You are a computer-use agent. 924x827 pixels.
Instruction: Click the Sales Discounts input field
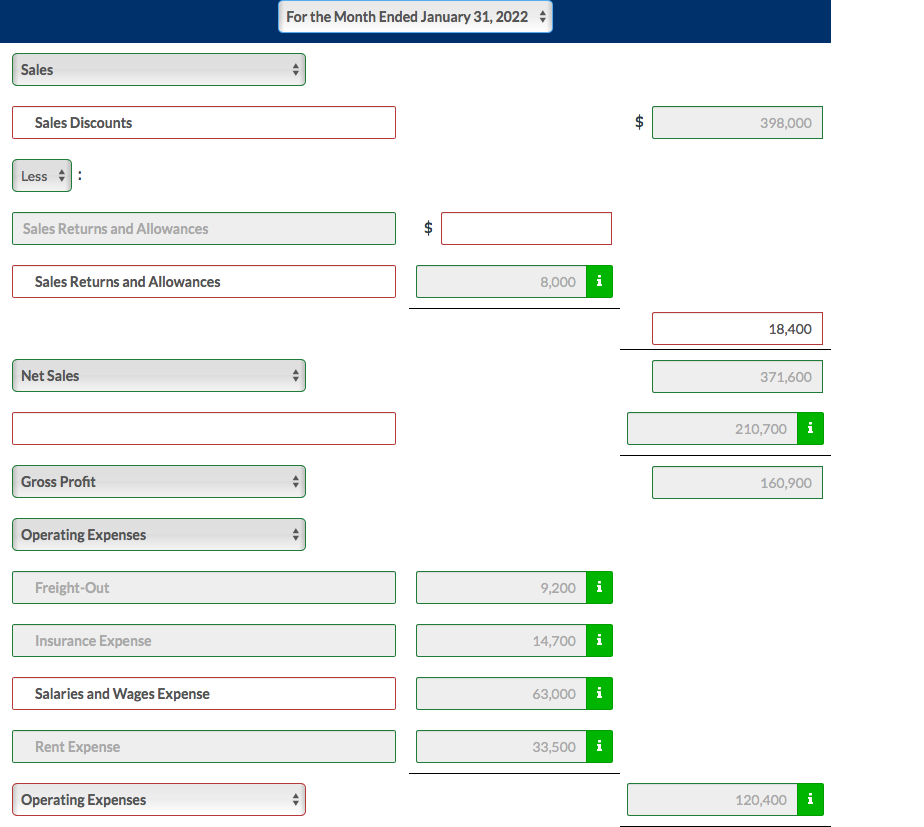(x=204, y=123)
